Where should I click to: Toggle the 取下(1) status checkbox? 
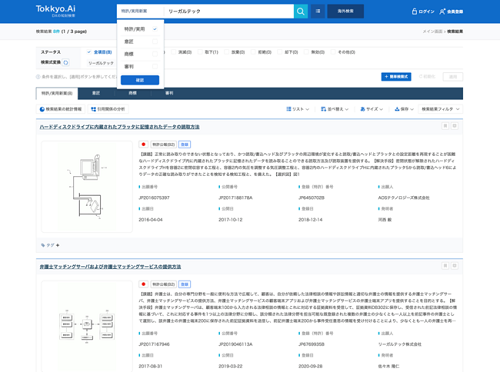tap(200, 52)
